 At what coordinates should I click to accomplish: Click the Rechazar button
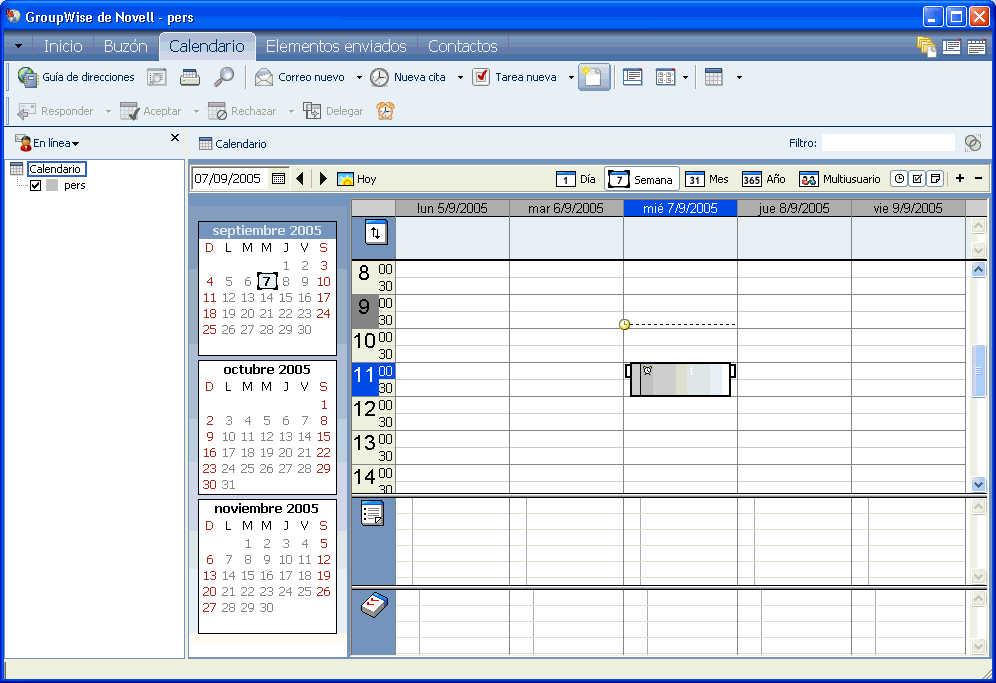coord(242,111)
